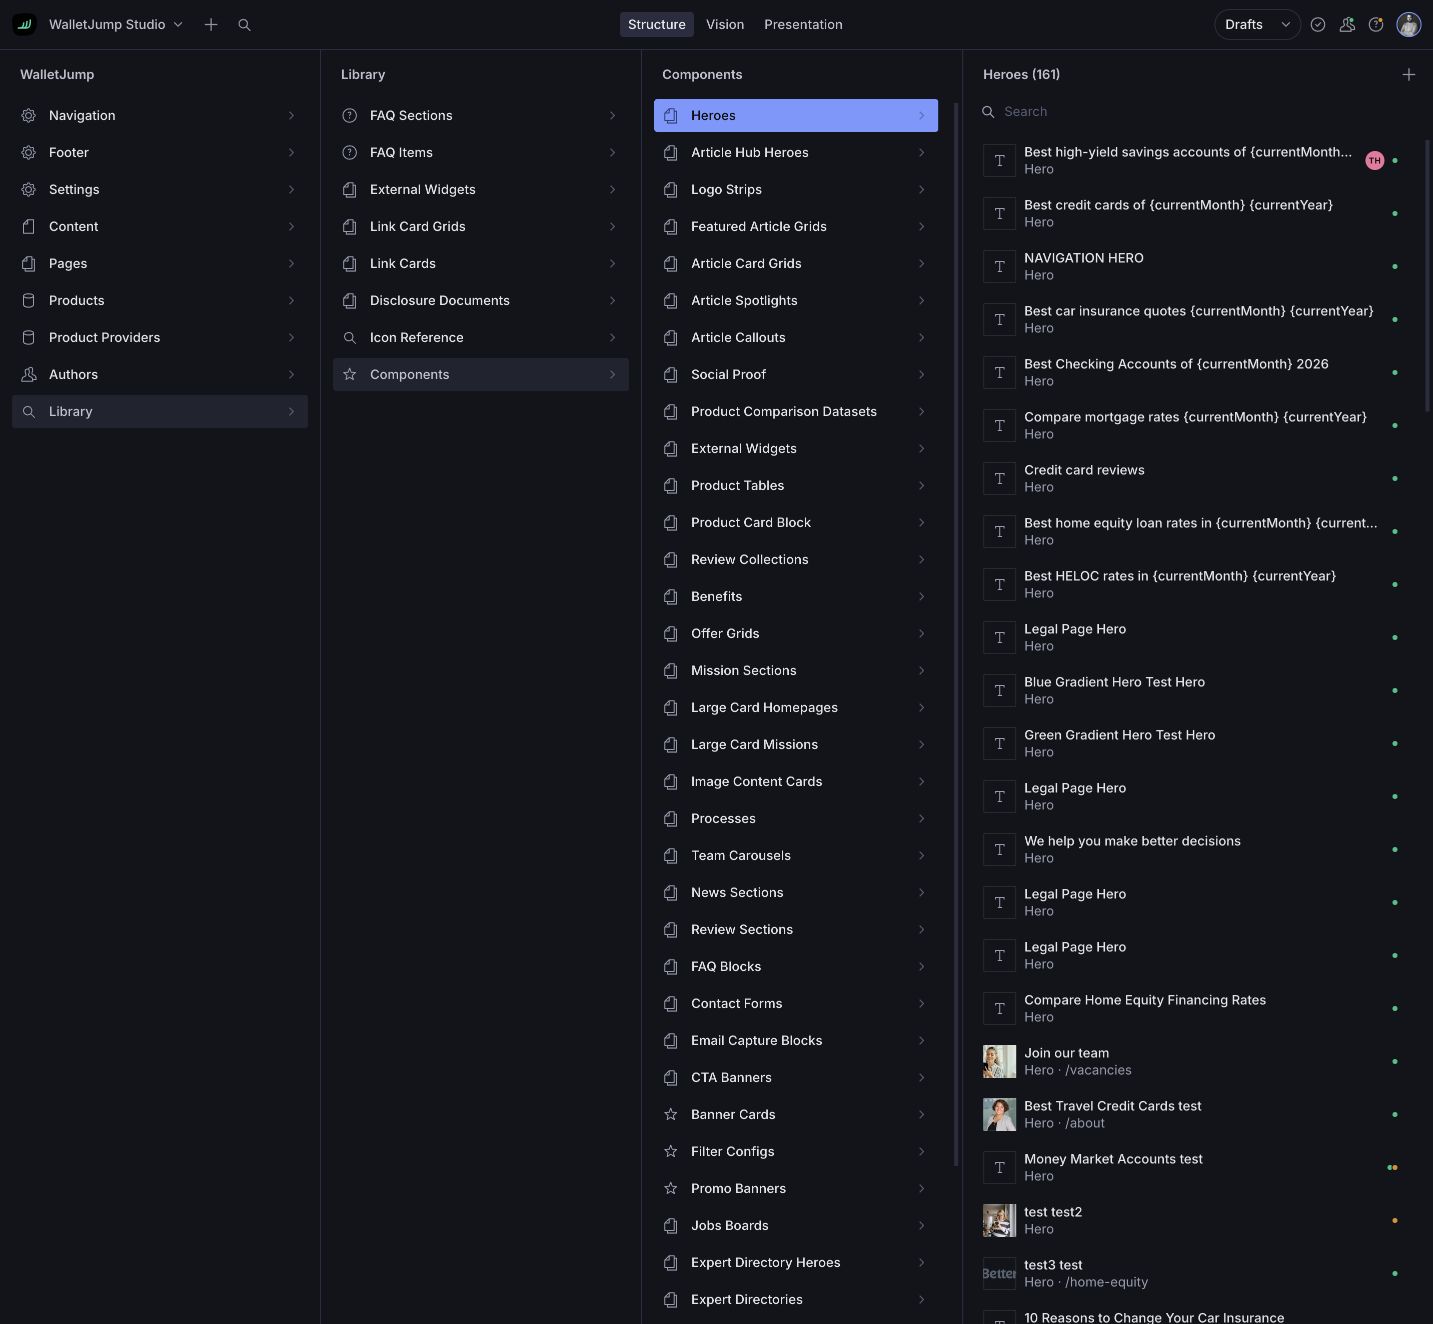Open Email Capture Blocks in Components
This screenshot has width=1433, height=1324.
coord(796,1040)
